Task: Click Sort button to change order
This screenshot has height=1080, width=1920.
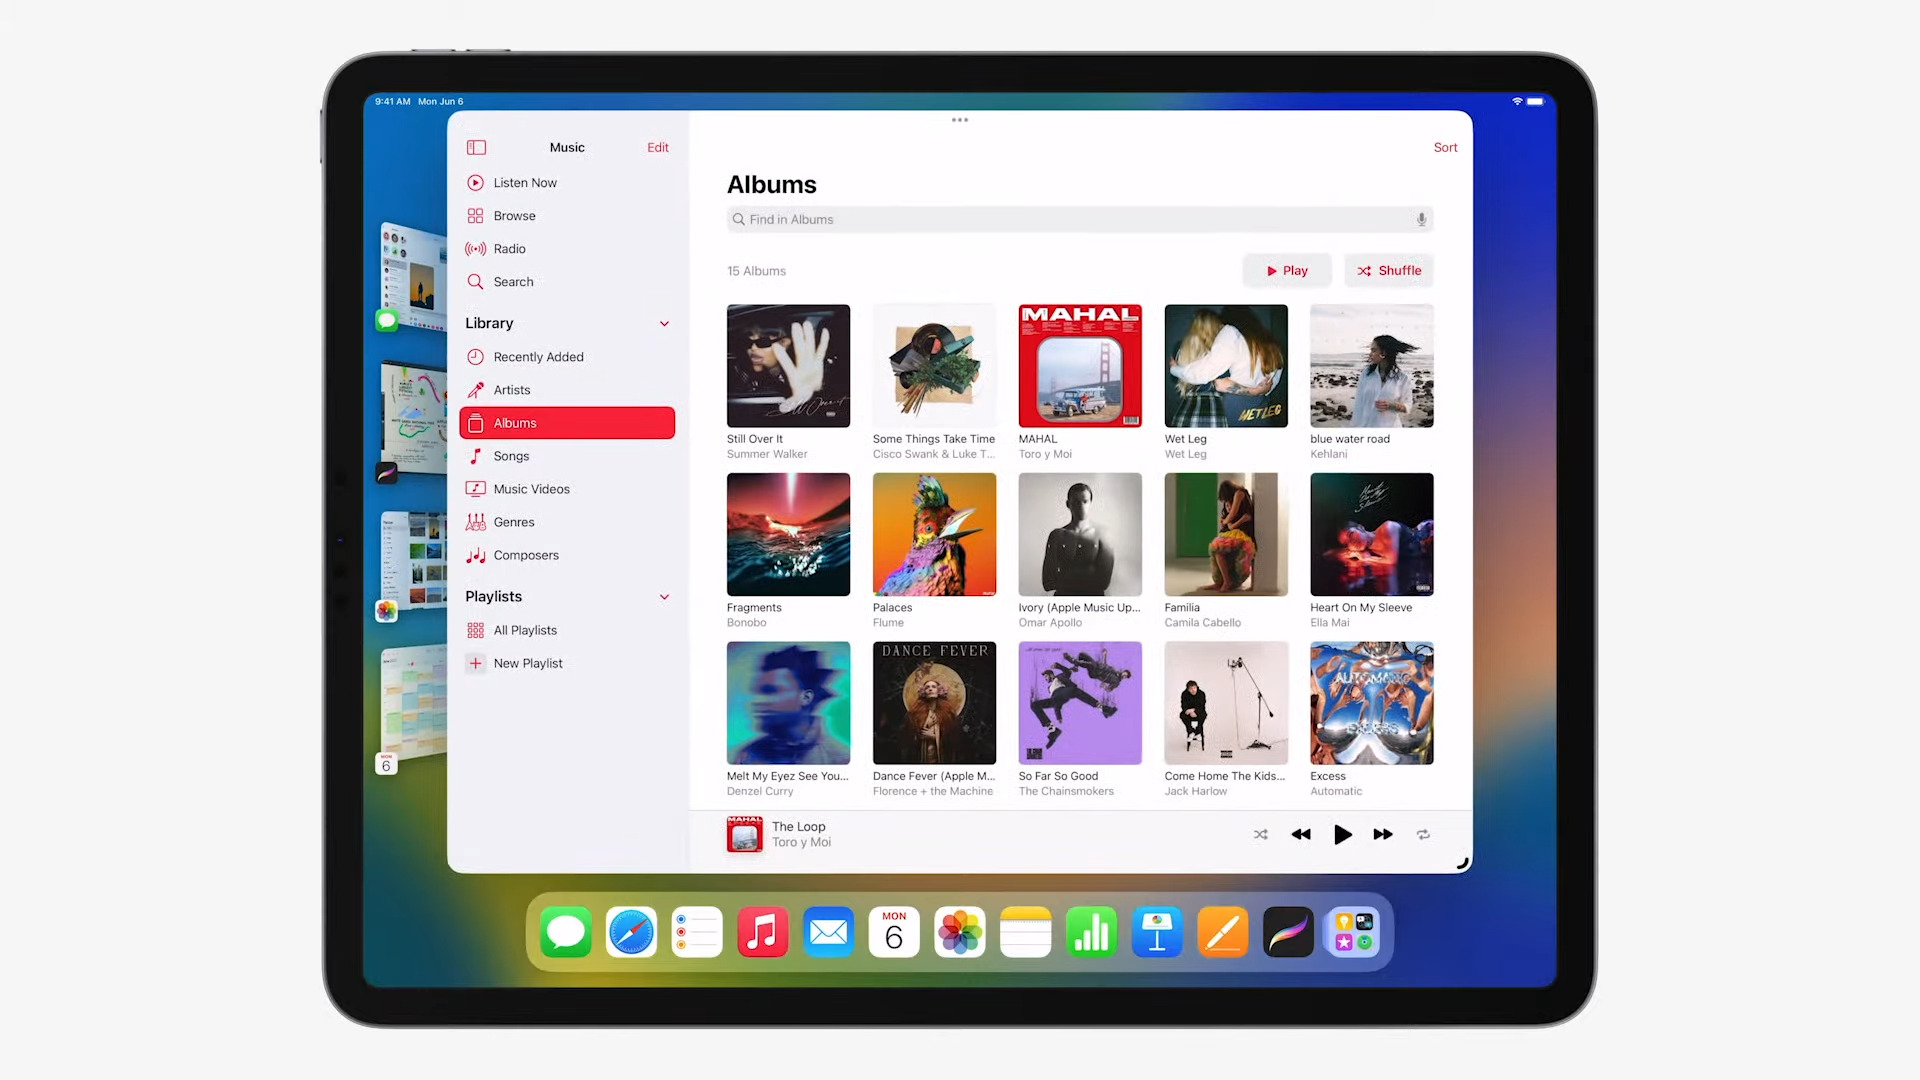Action: point(1445,146)
